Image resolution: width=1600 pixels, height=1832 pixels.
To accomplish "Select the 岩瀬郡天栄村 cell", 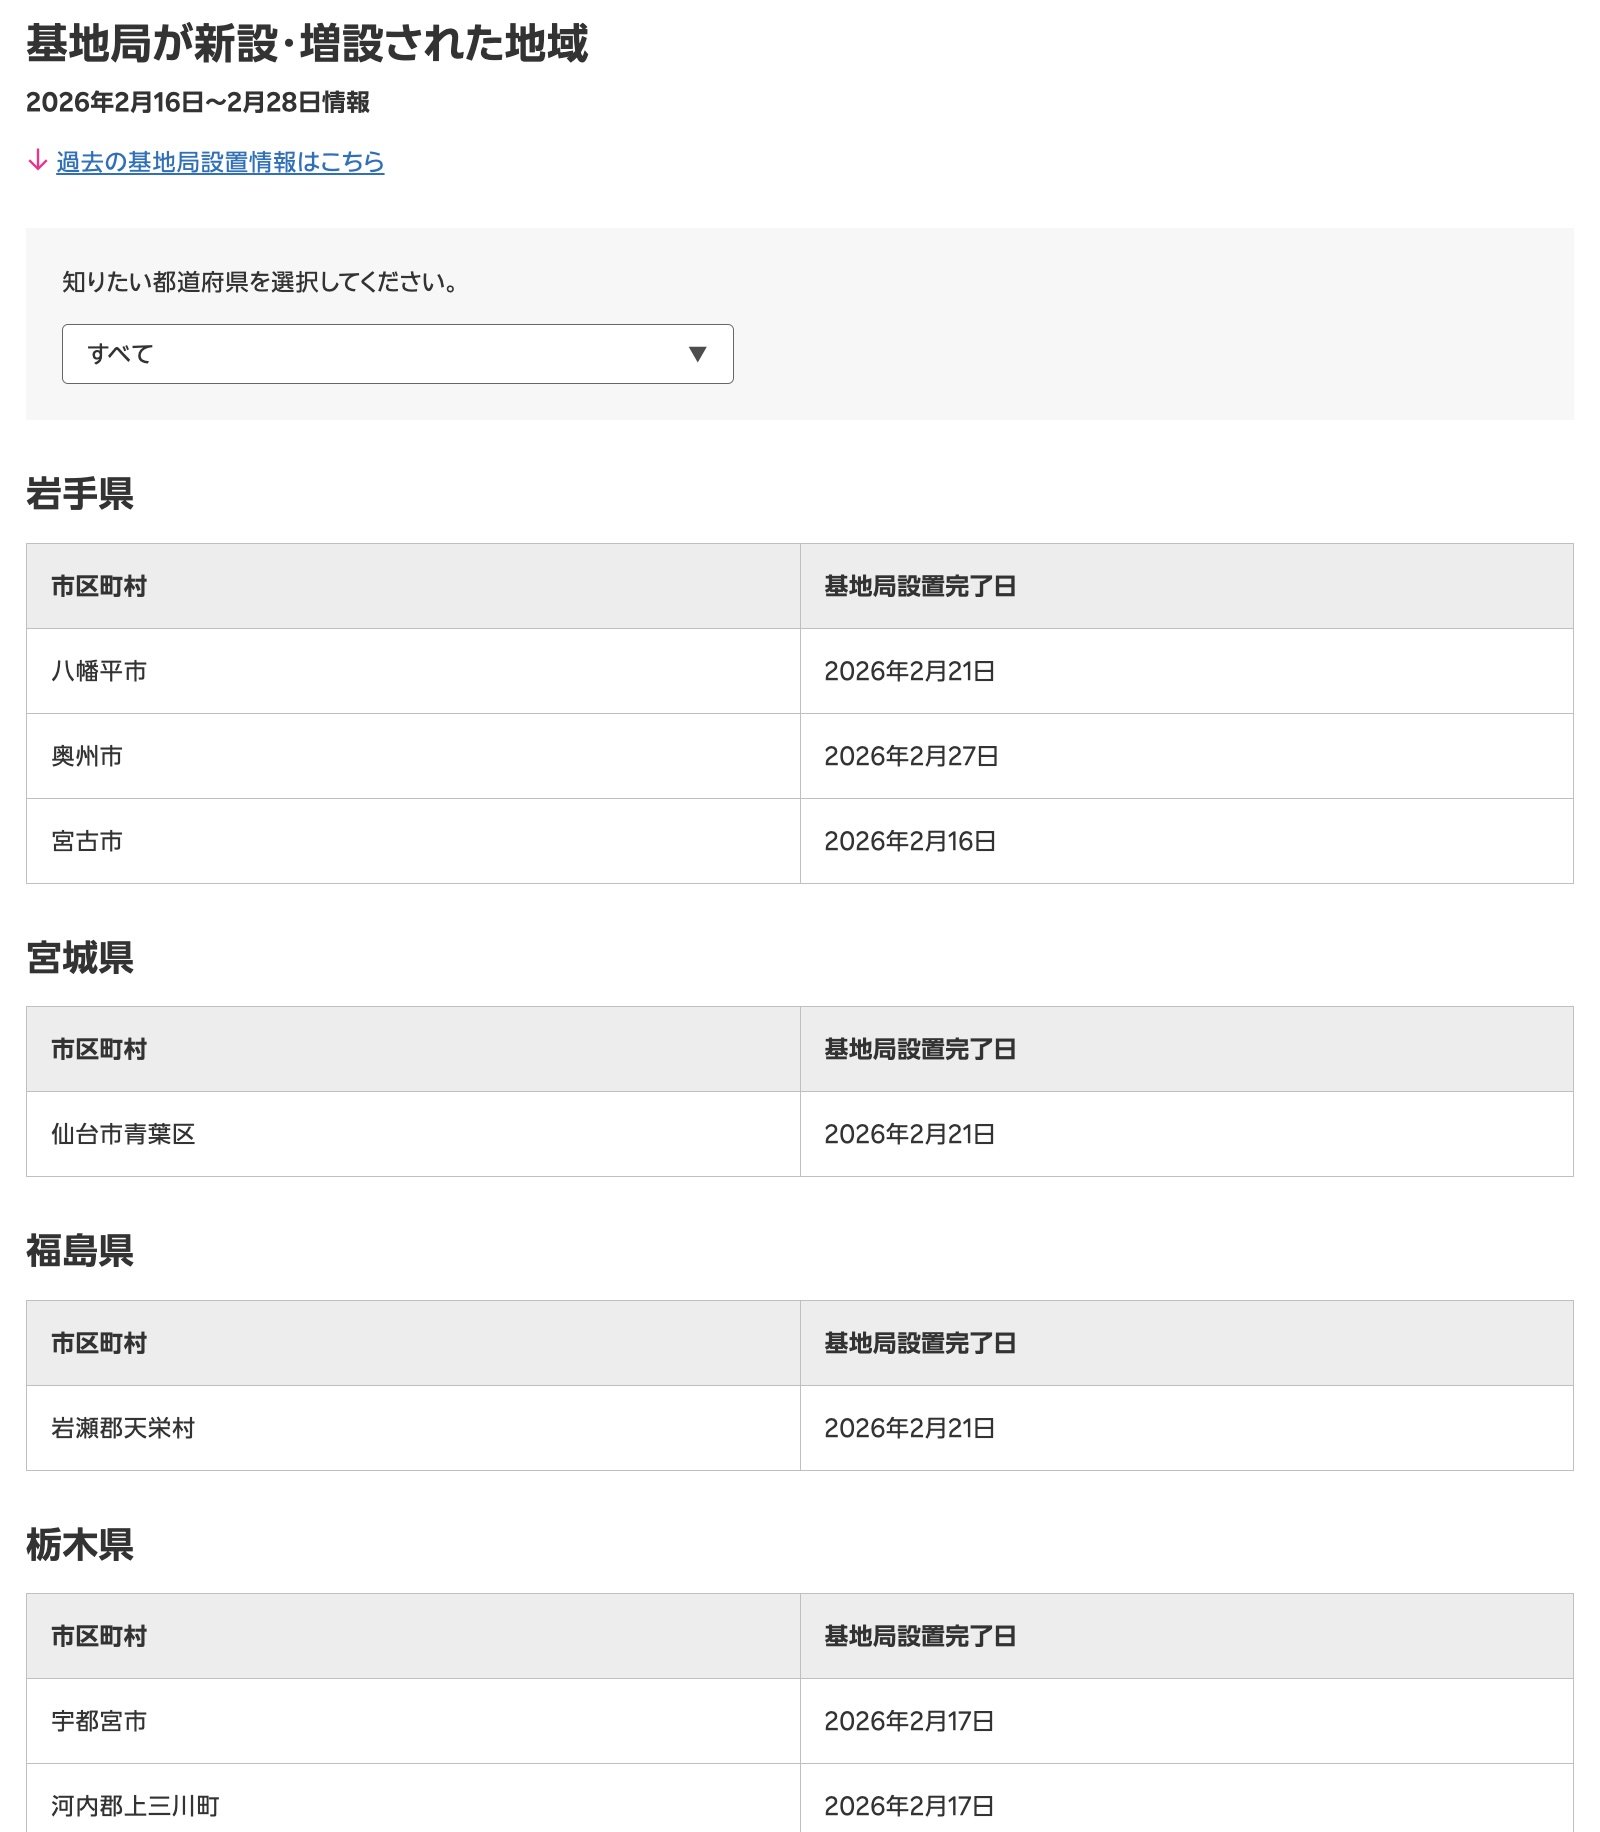I will [x=413, y=1428].
